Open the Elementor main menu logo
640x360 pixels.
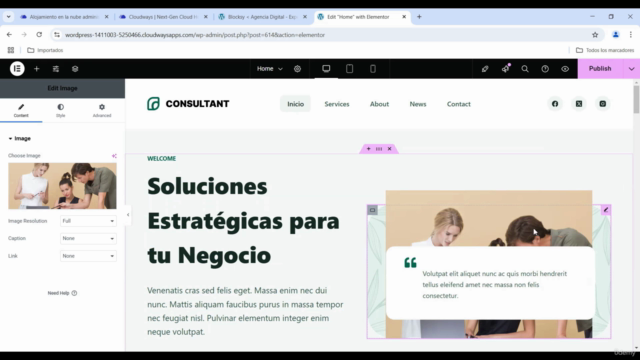pos(17,69)
